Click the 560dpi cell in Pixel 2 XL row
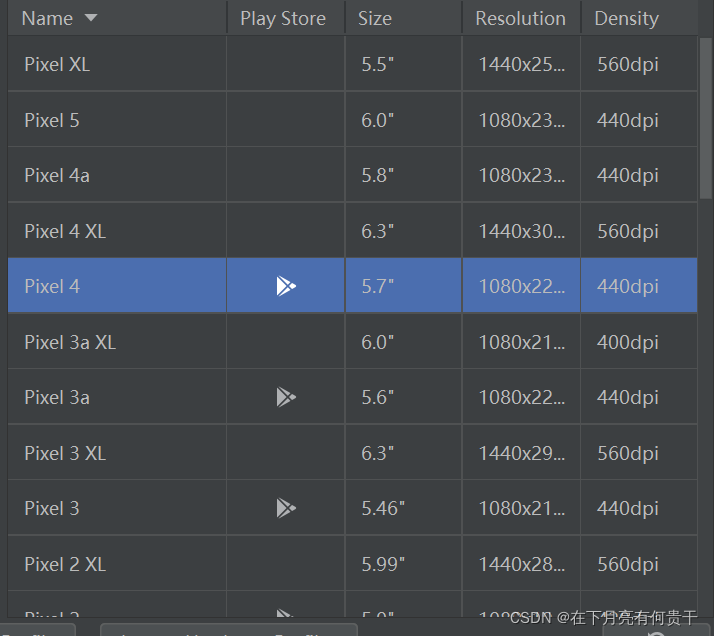 coord(639,564)
